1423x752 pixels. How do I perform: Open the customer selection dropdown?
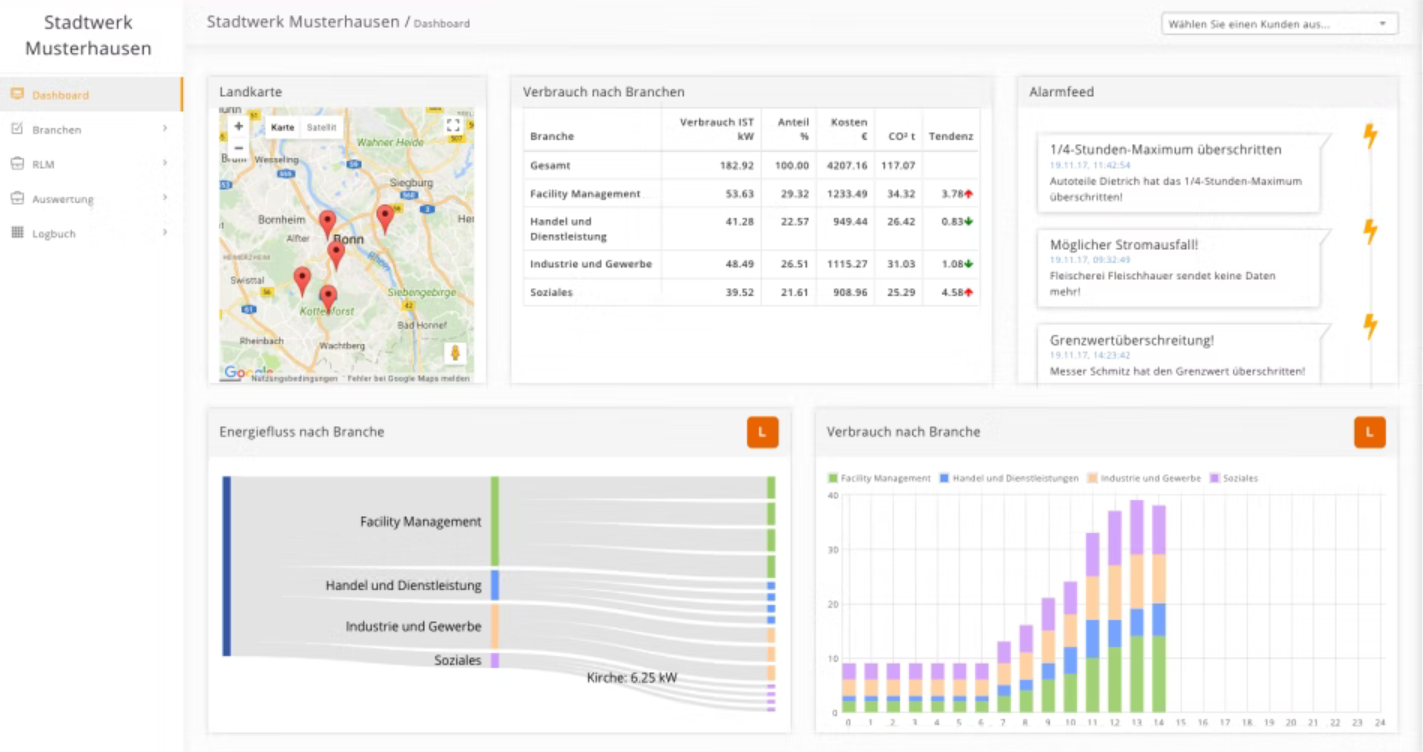point(1279,24)
